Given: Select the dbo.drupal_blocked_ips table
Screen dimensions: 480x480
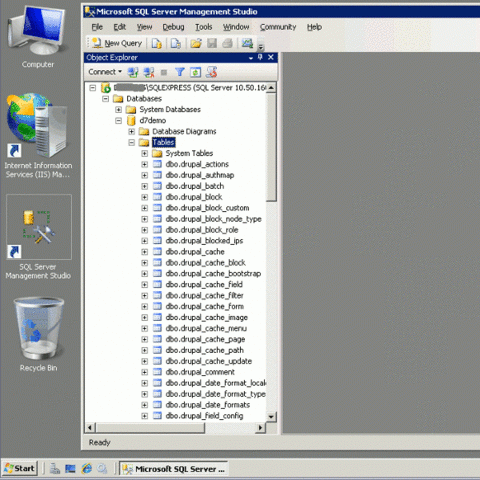Looking at the screenshot, I should (x=204, y=241).
